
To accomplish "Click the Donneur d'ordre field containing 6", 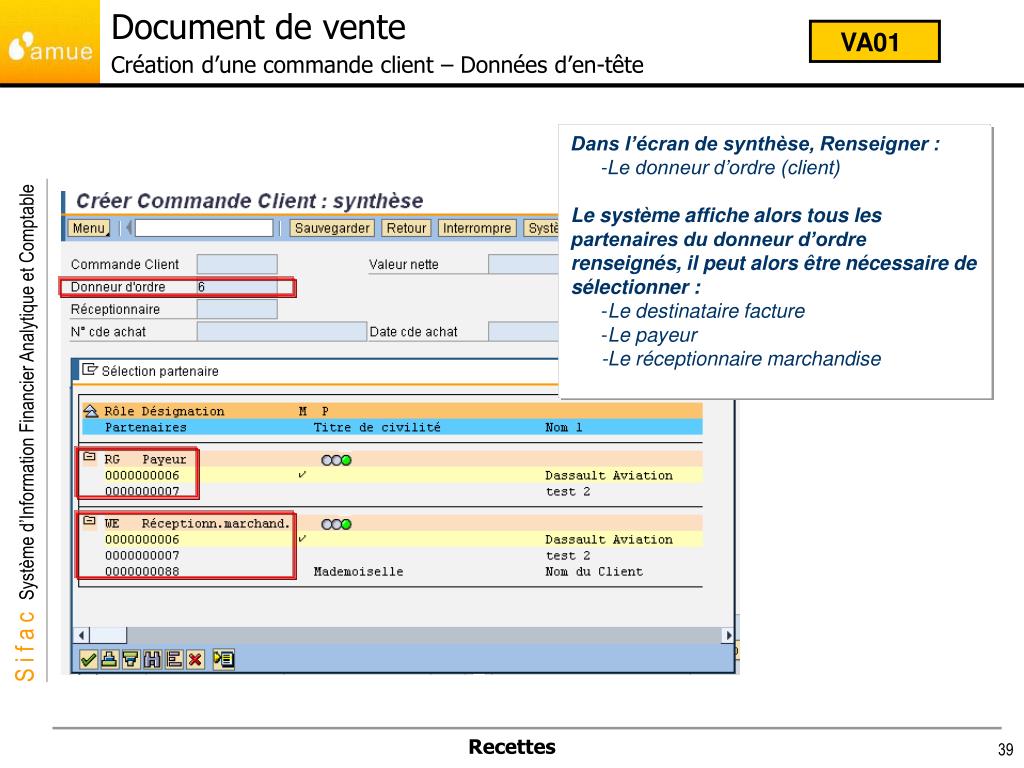I will click(x=237, y=287).
